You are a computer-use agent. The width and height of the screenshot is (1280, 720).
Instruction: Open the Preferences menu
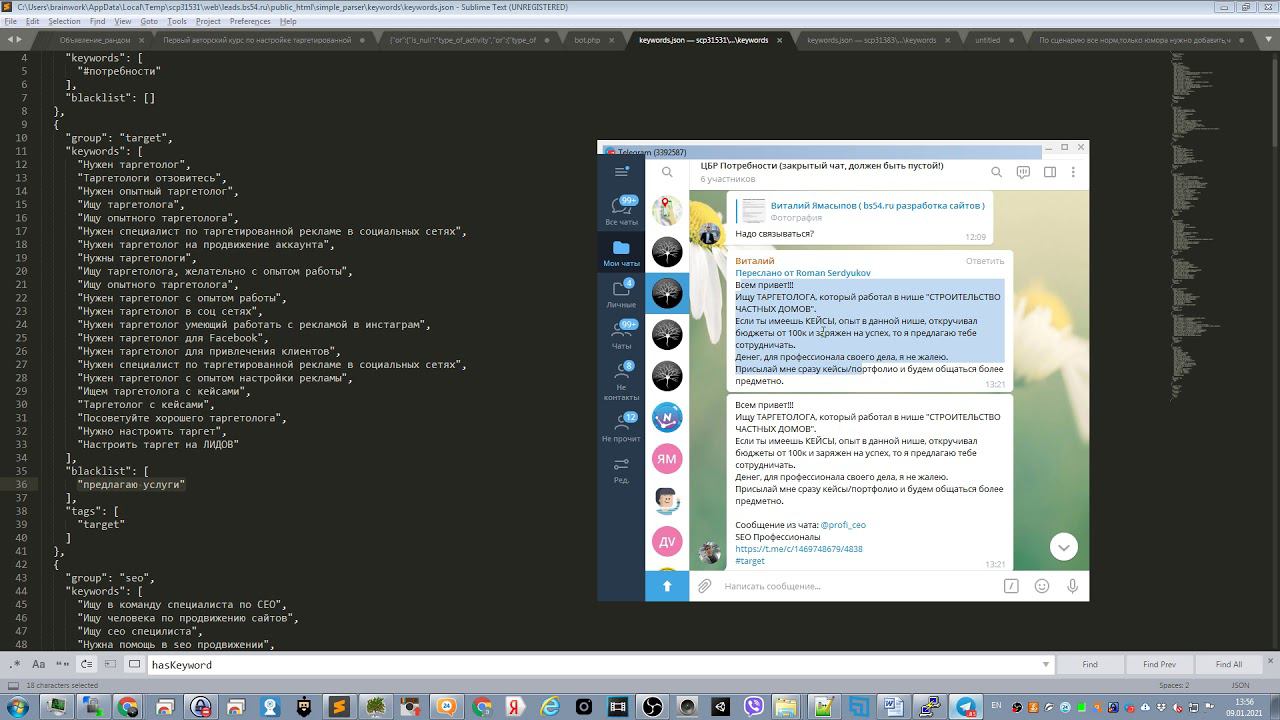click(249, 21)
